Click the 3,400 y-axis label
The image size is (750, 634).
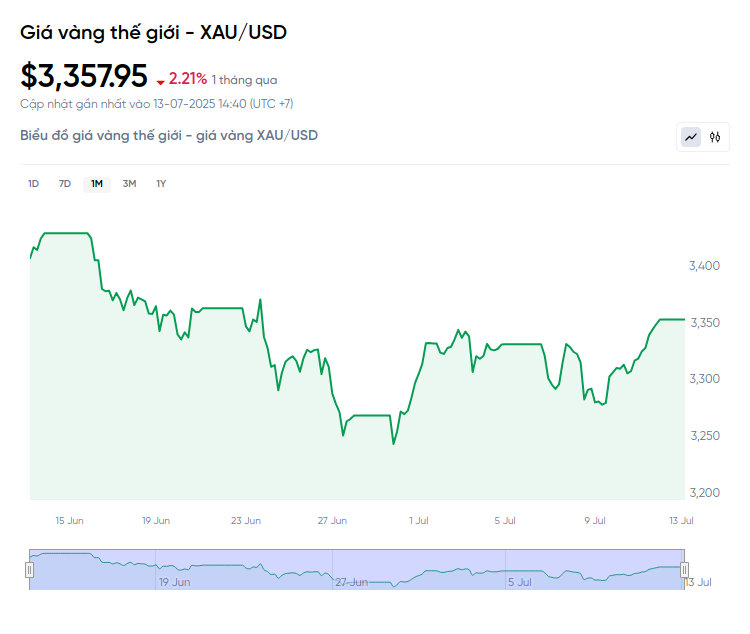point(705,266)
